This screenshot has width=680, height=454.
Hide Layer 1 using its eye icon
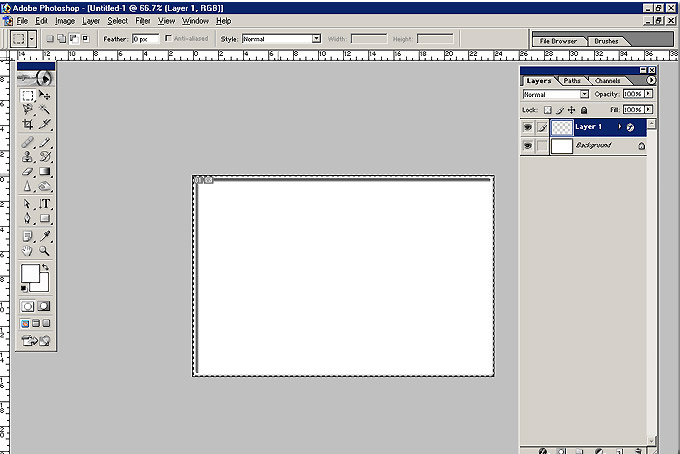(x=527, y=128)
